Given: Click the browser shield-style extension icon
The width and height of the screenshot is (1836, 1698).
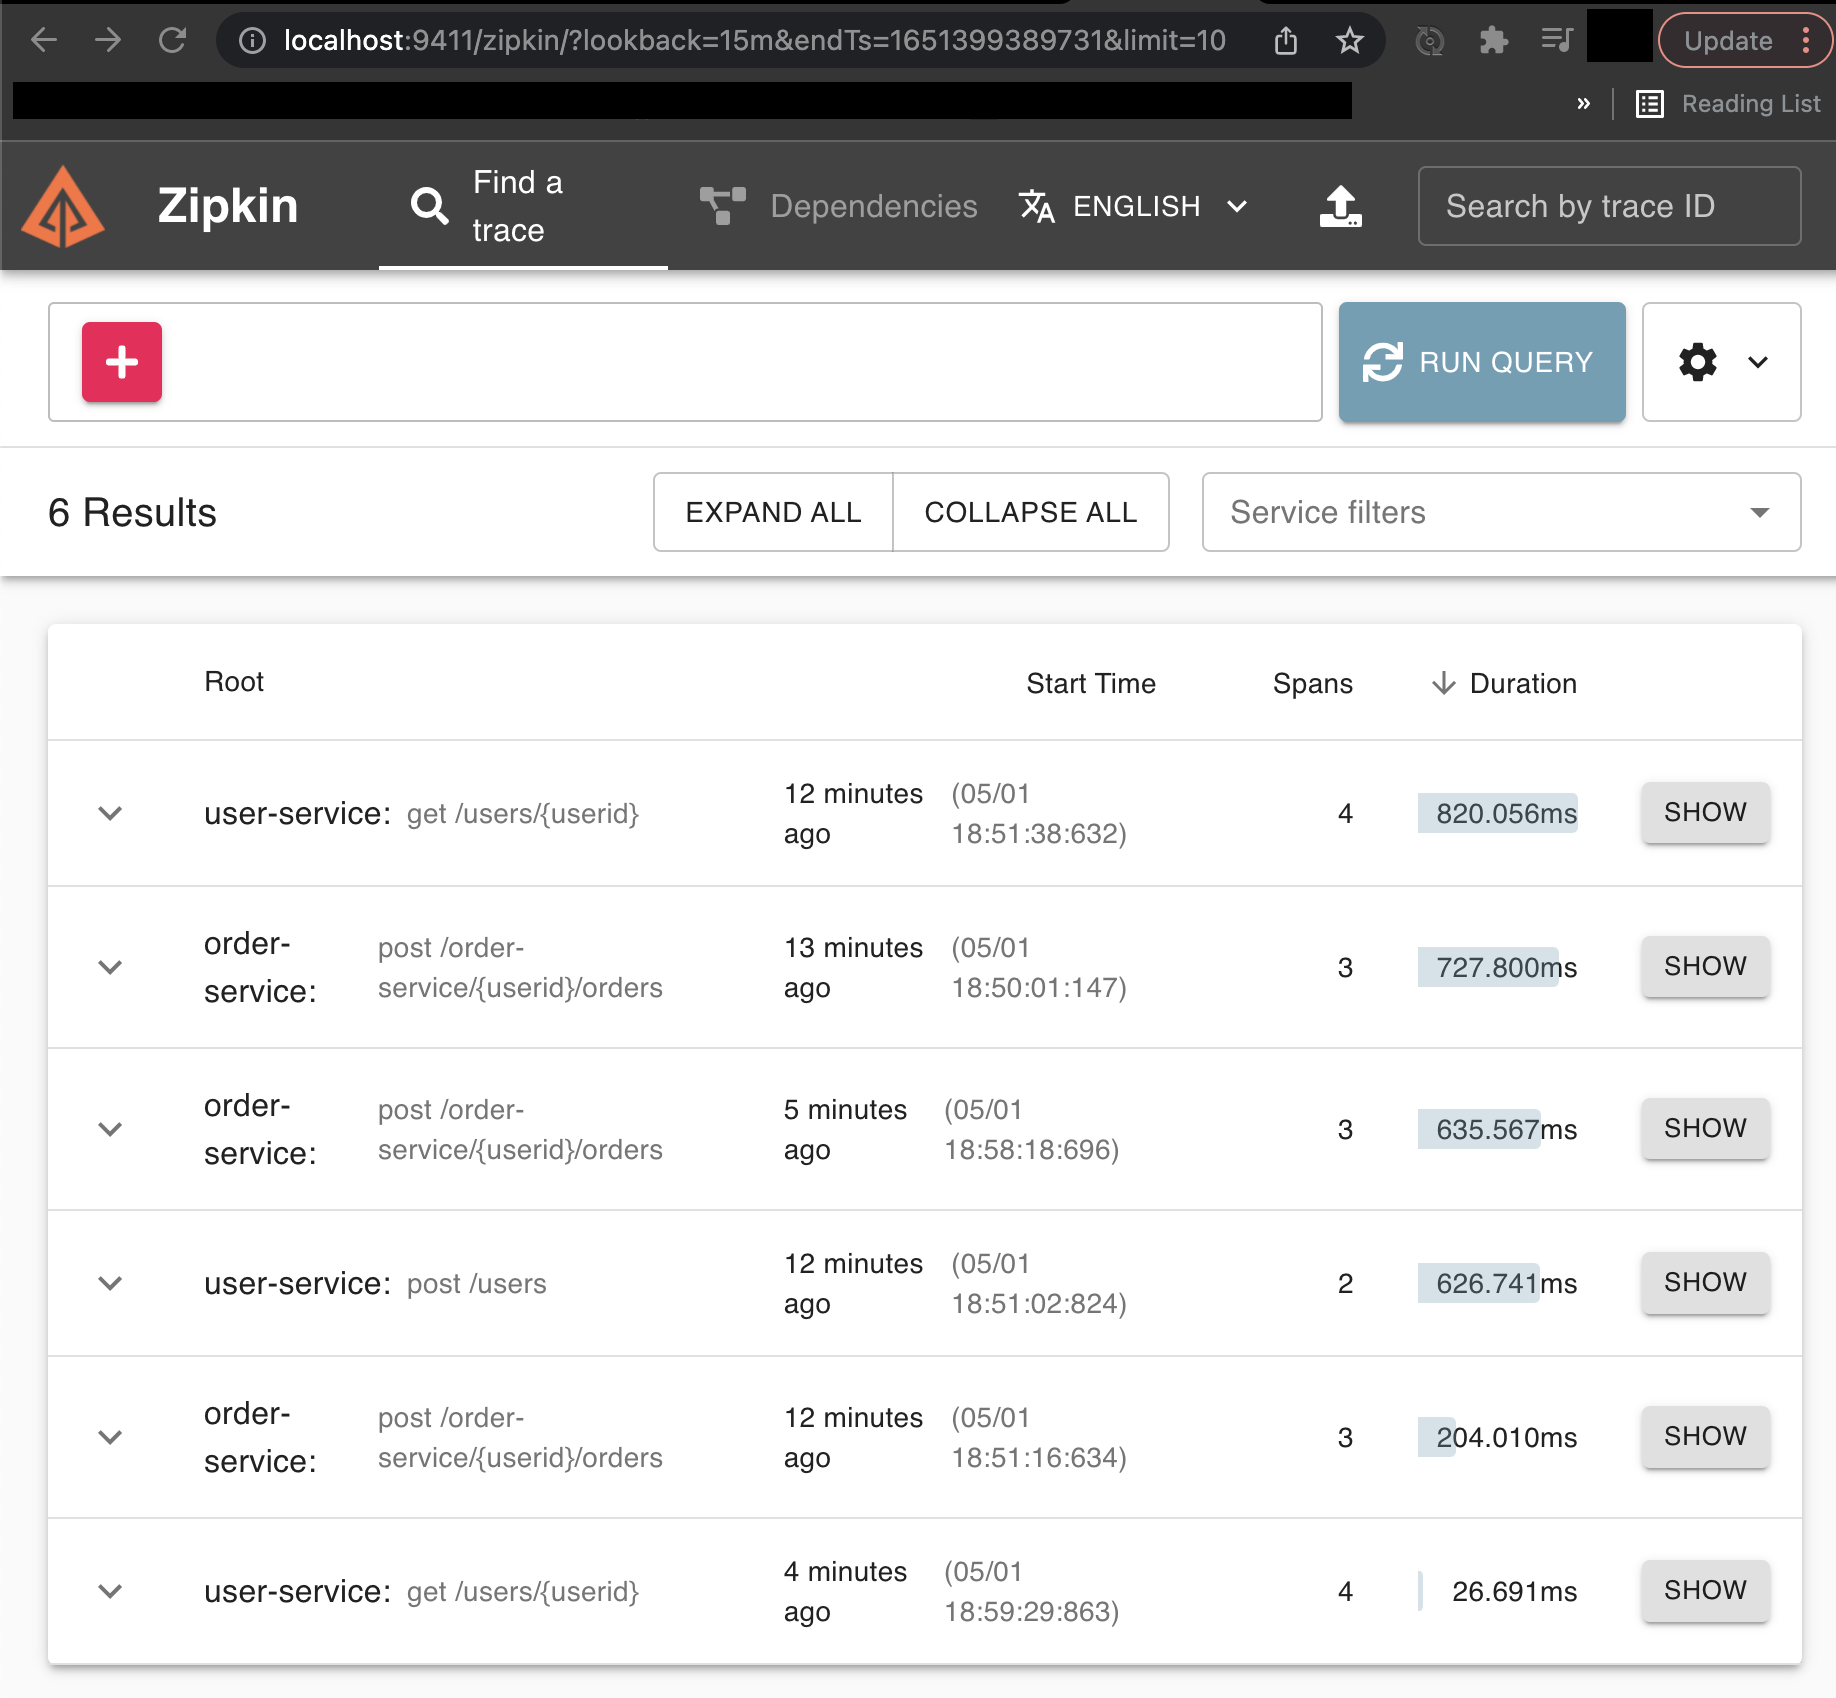Looking at the screenshot, I should [1430, 40].
